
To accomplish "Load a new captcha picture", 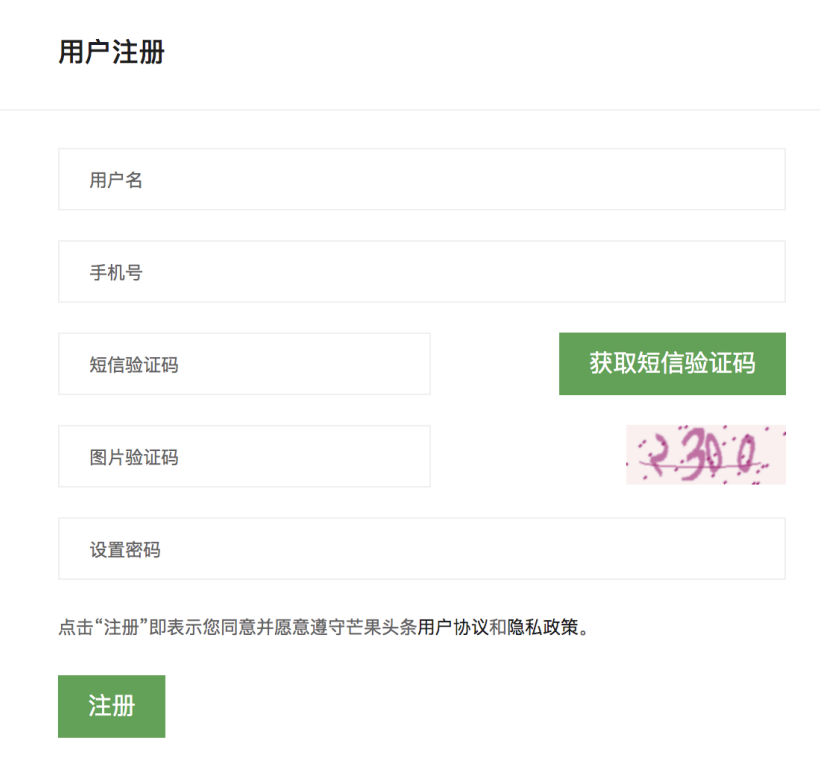I will pyautogui.click(x=705, y=455).
